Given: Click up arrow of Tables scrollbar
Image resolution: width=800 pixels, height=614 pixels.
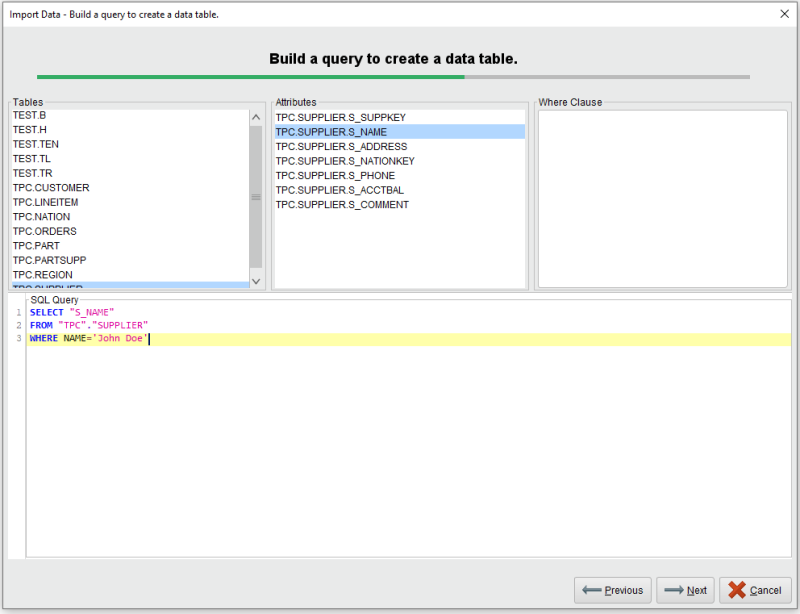Looking at the screenshot, I should coord(256,117).
